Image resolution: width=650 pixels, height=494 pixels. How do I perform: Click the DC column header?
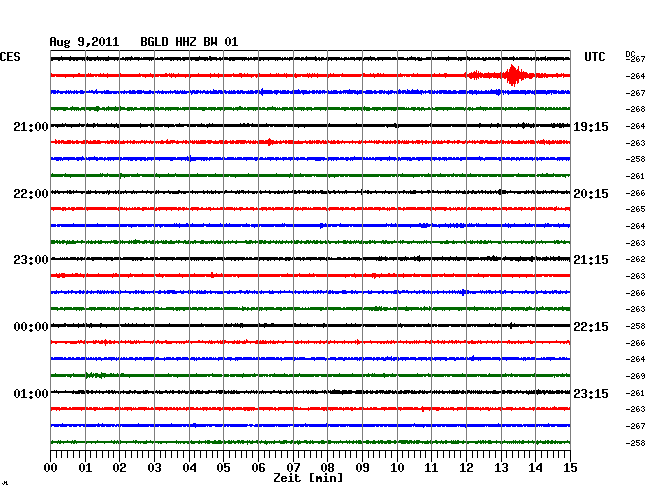pos(630,53)
